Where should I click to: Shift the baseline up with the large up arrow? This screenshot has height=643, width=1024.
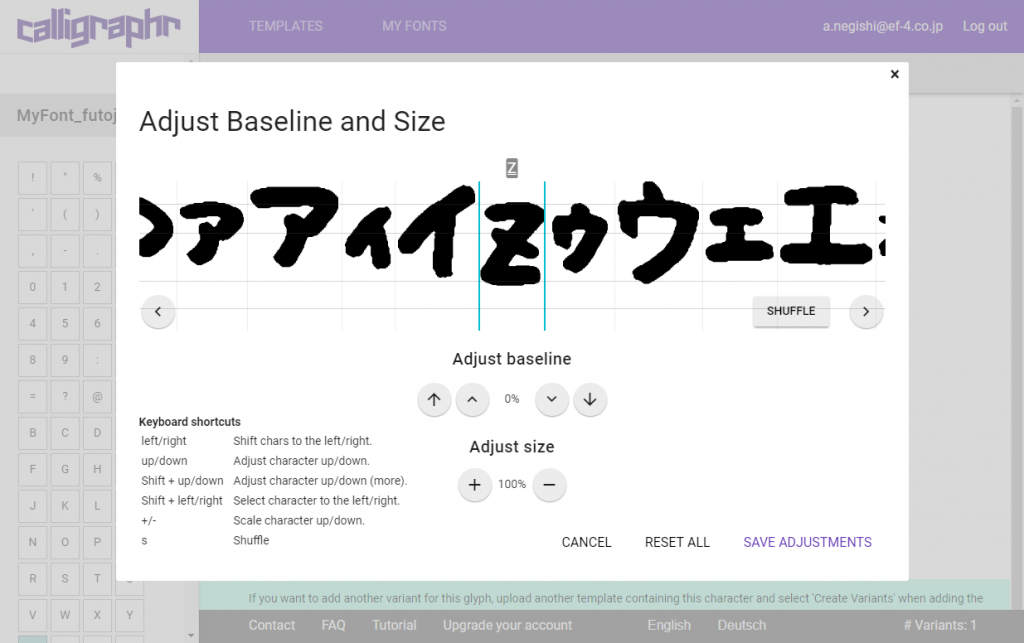[x=434, y=399]
